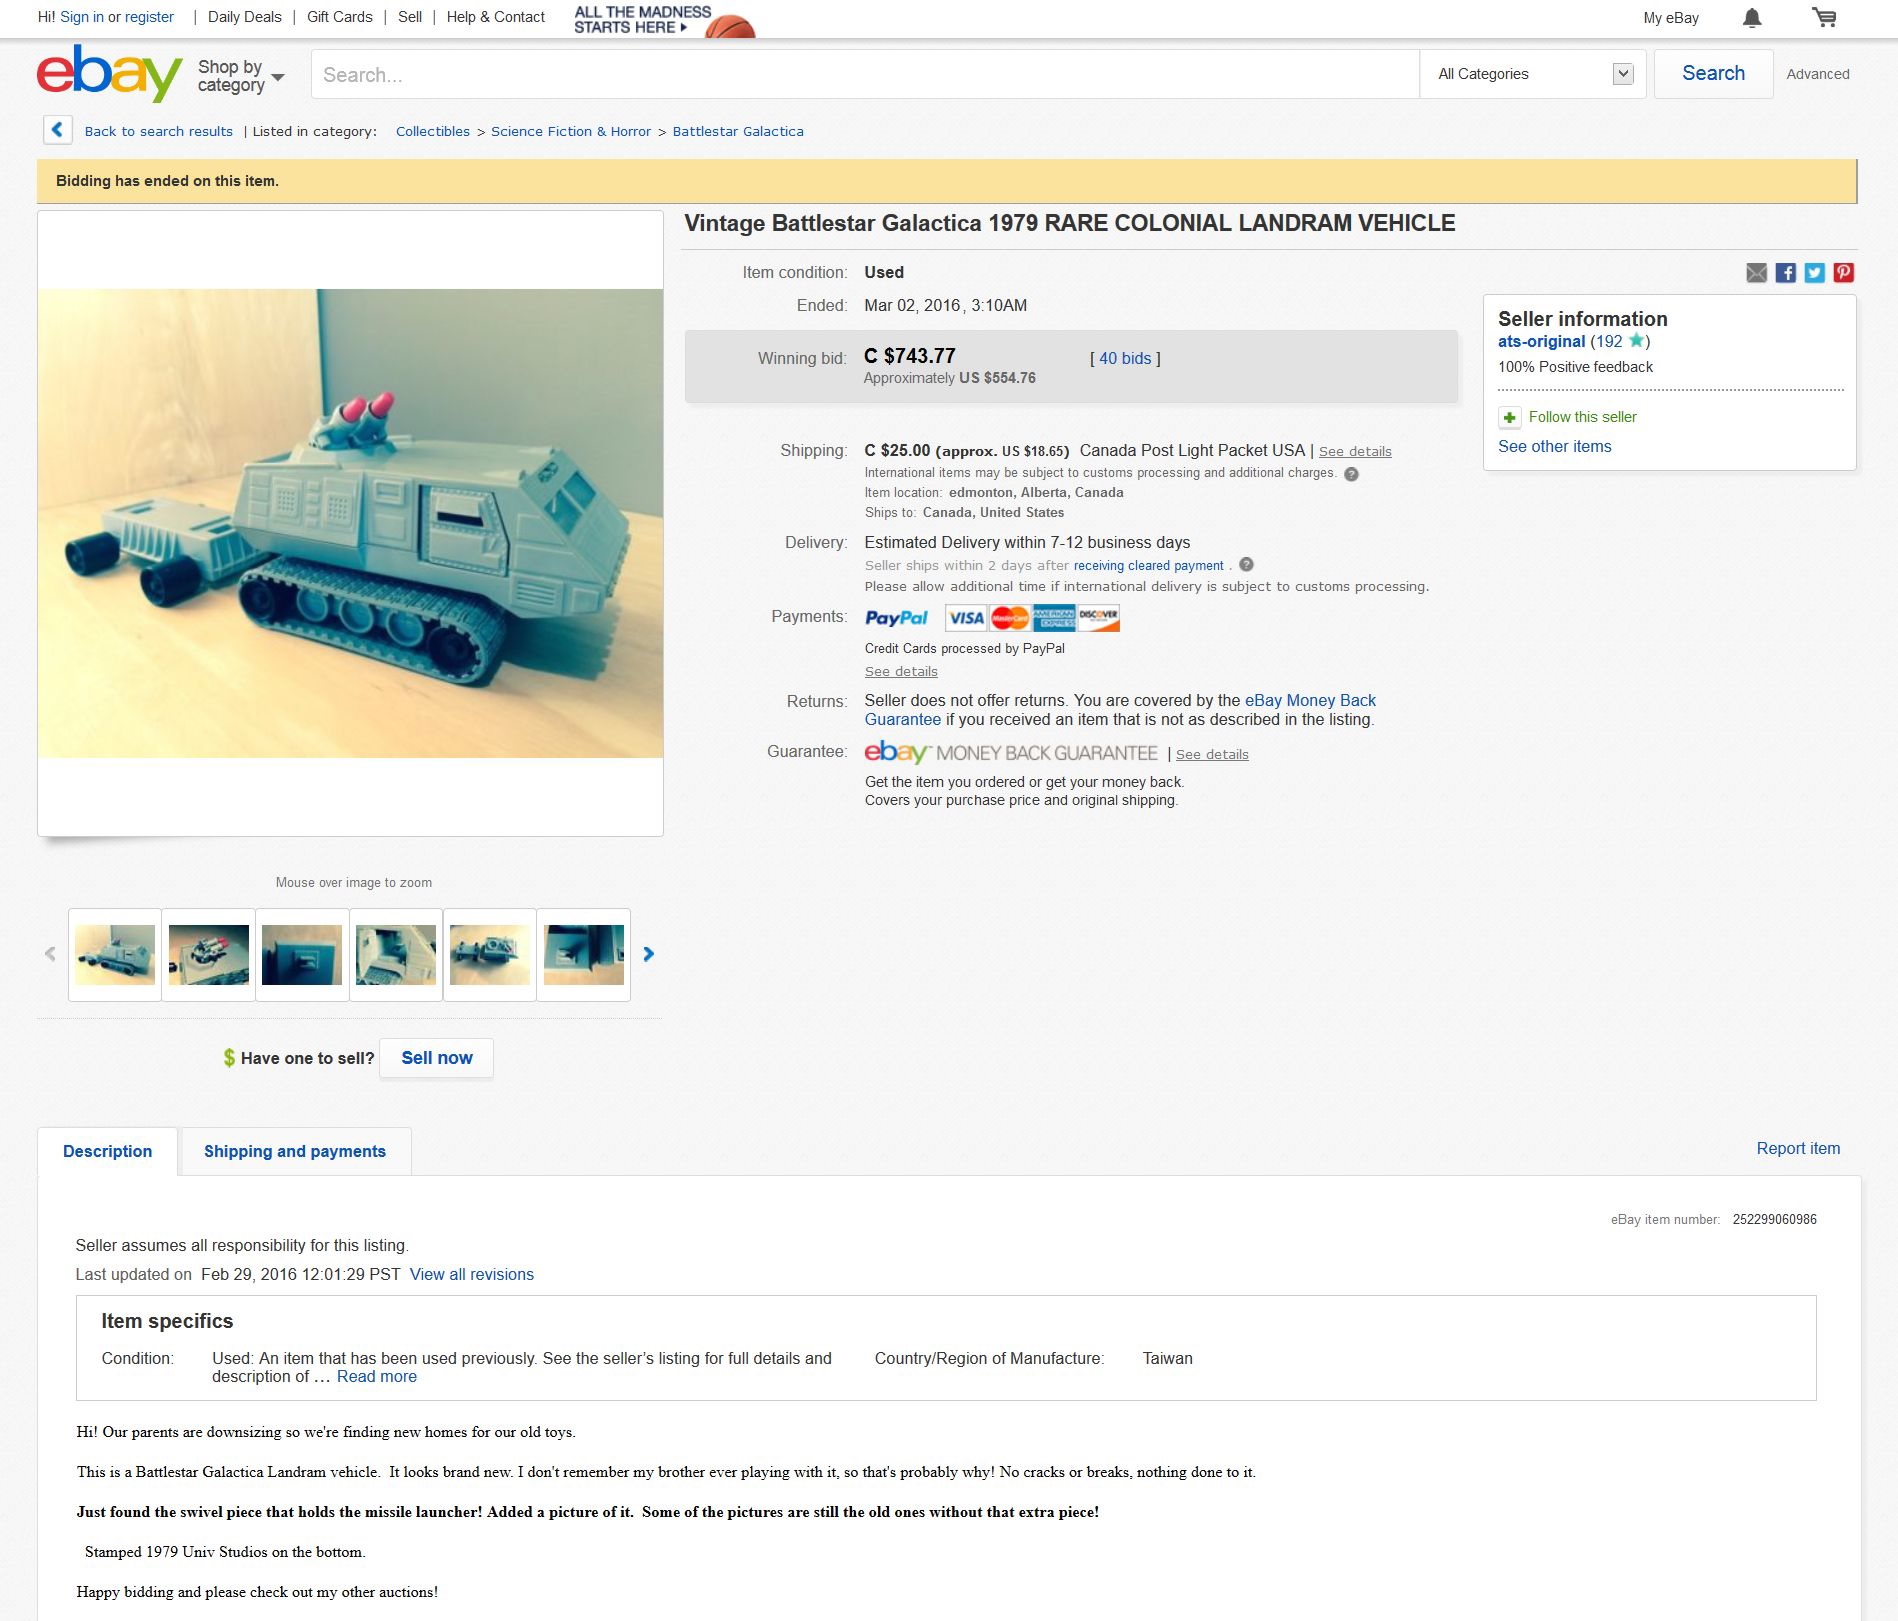This screenshot has height=1621, width=1898.
Task: Share listing on Twitter
Action: 1815,273
